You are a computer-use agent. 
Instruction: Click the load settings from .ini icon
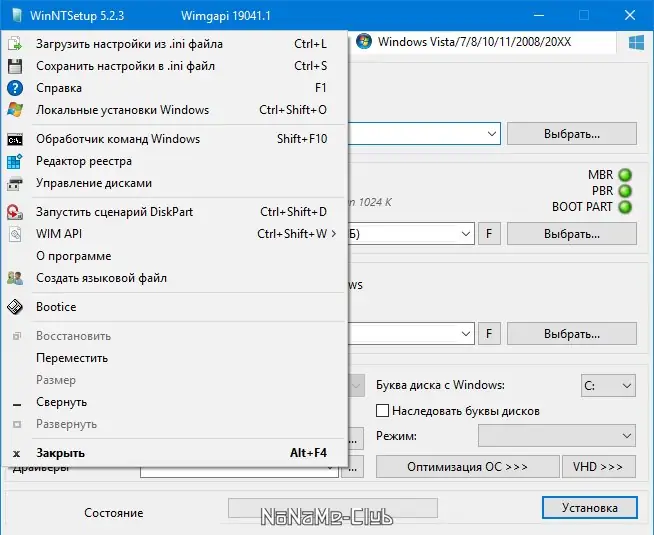15,44
